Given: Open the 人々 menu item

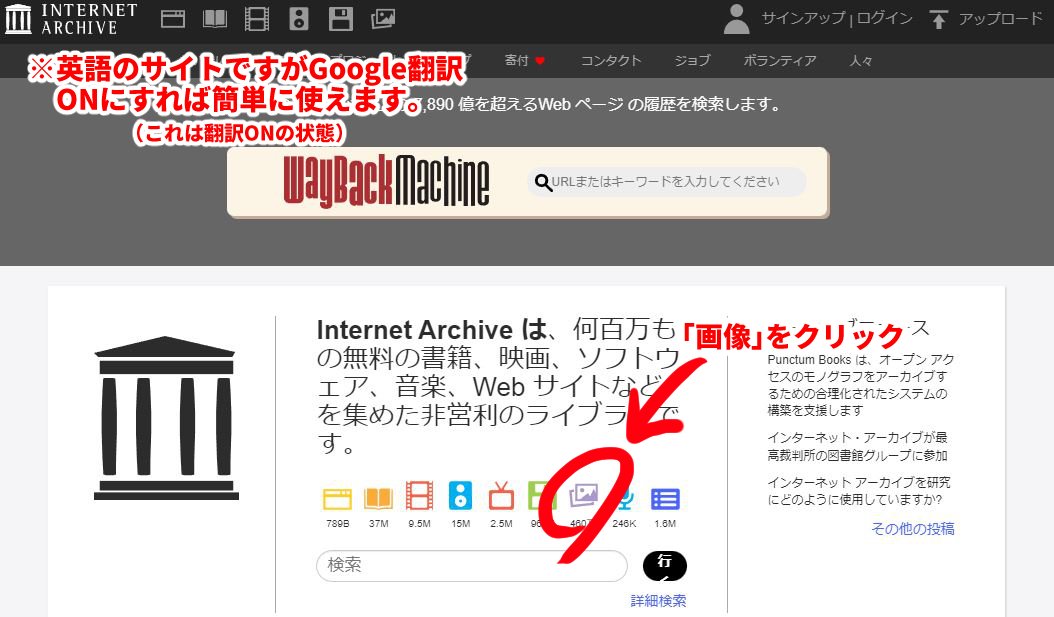Looking at the screenshot, I should (x=861, y=60).
